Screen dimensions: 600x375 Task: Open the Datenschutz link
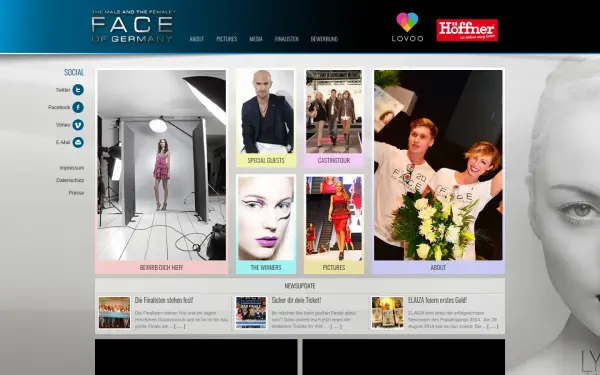click(x=70, y=180)
